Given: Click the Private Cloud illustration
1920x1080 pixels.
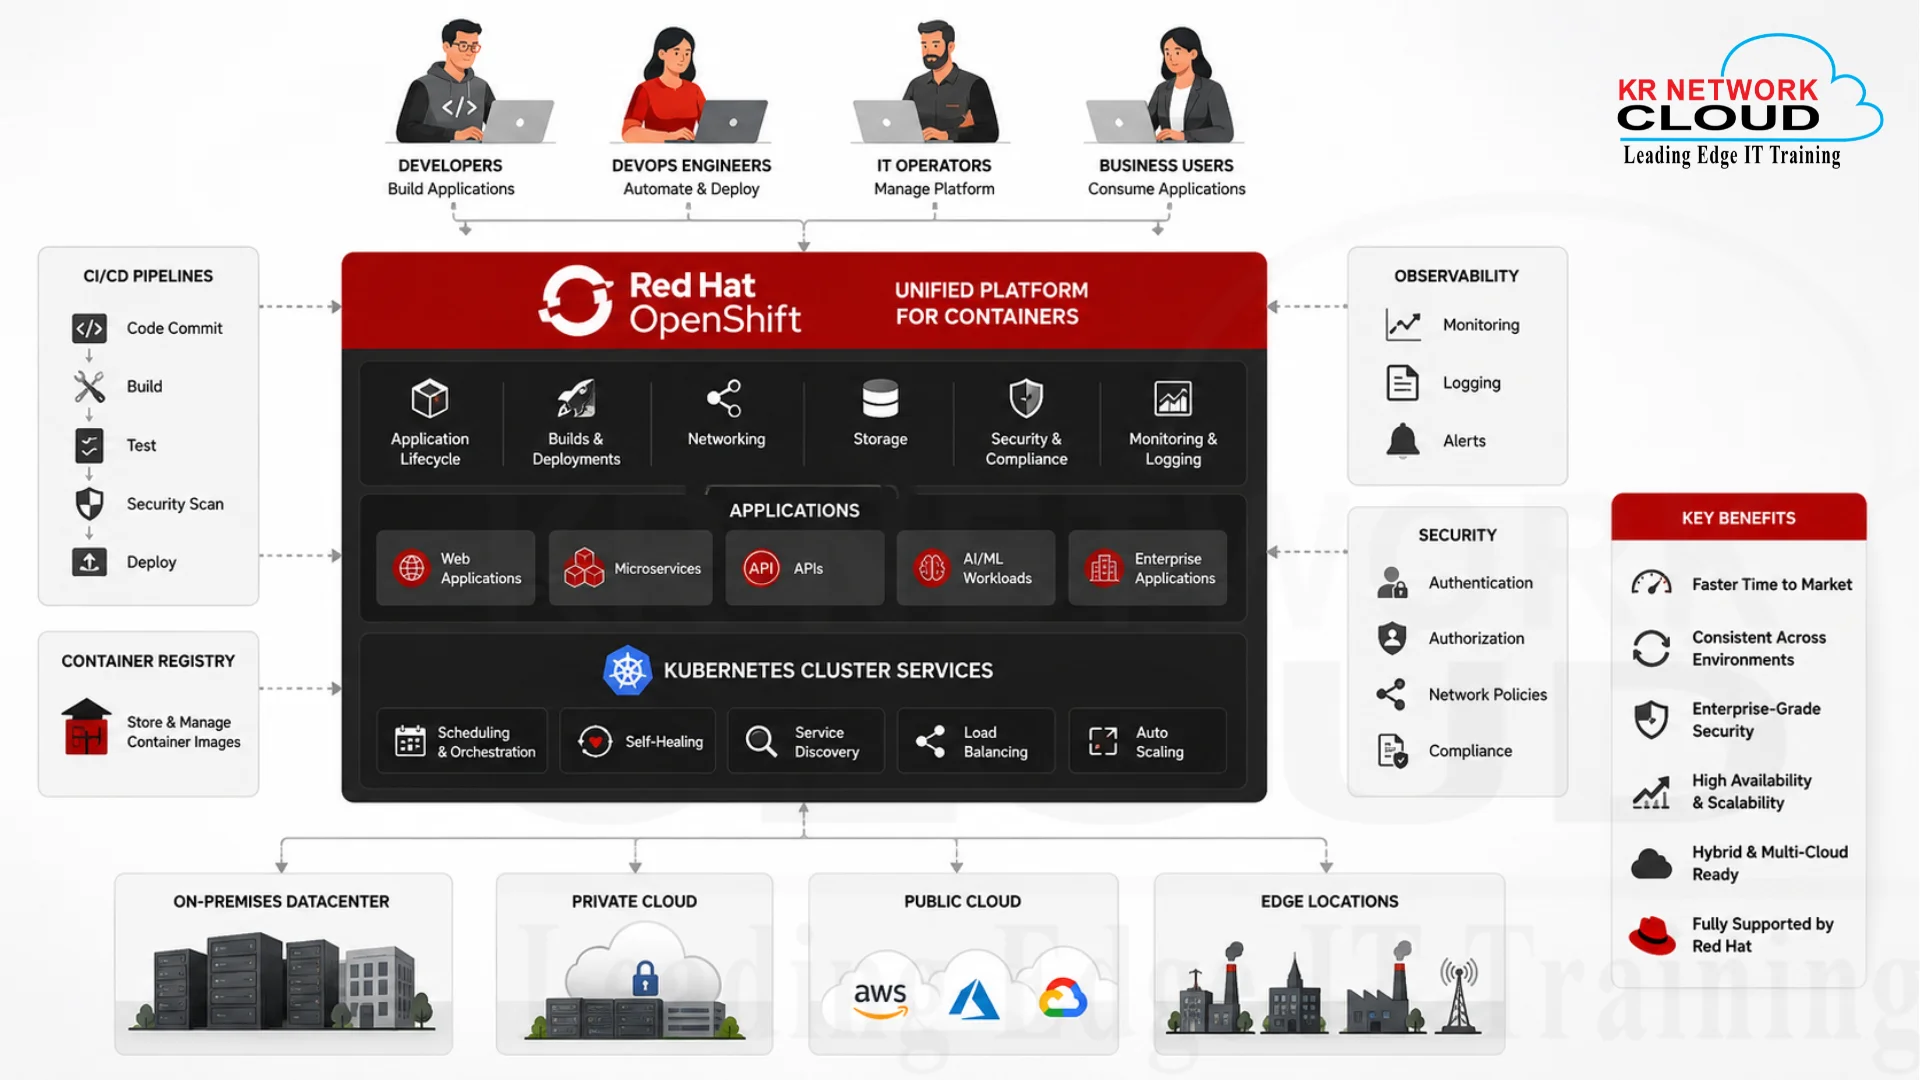Looking at the screenshot, I should point(634,981).
